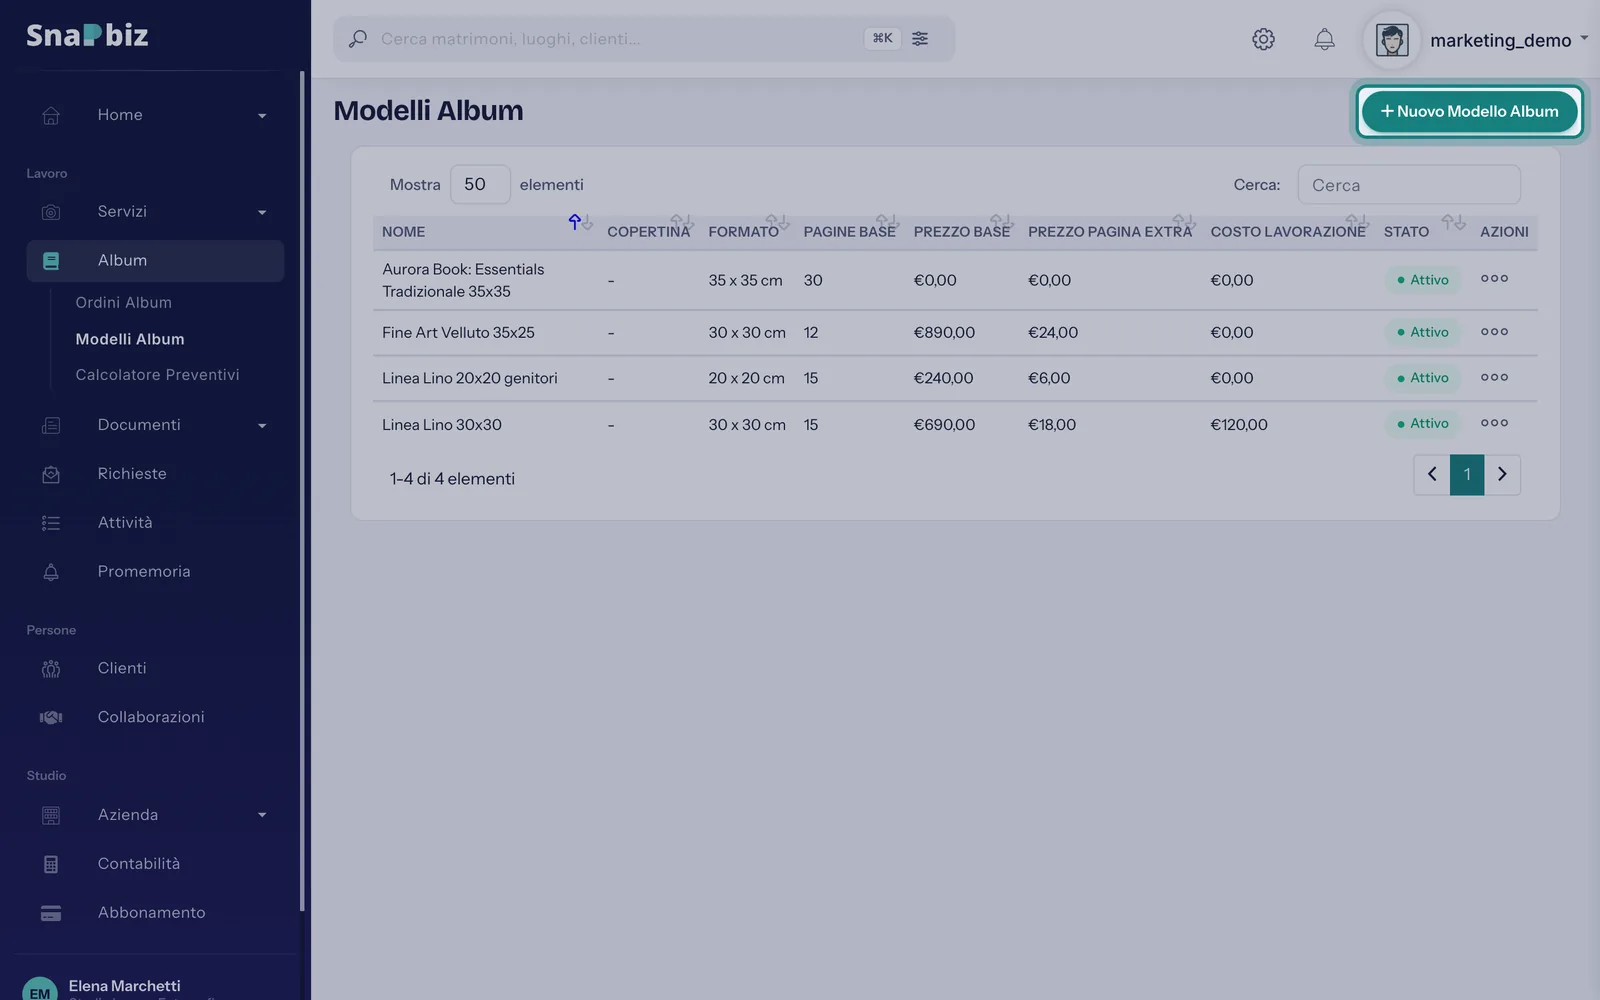Open actions menu for Linea Lino 20x20 genitori
Viewport: 1600px width, 1000px height.
[1494, 378]
